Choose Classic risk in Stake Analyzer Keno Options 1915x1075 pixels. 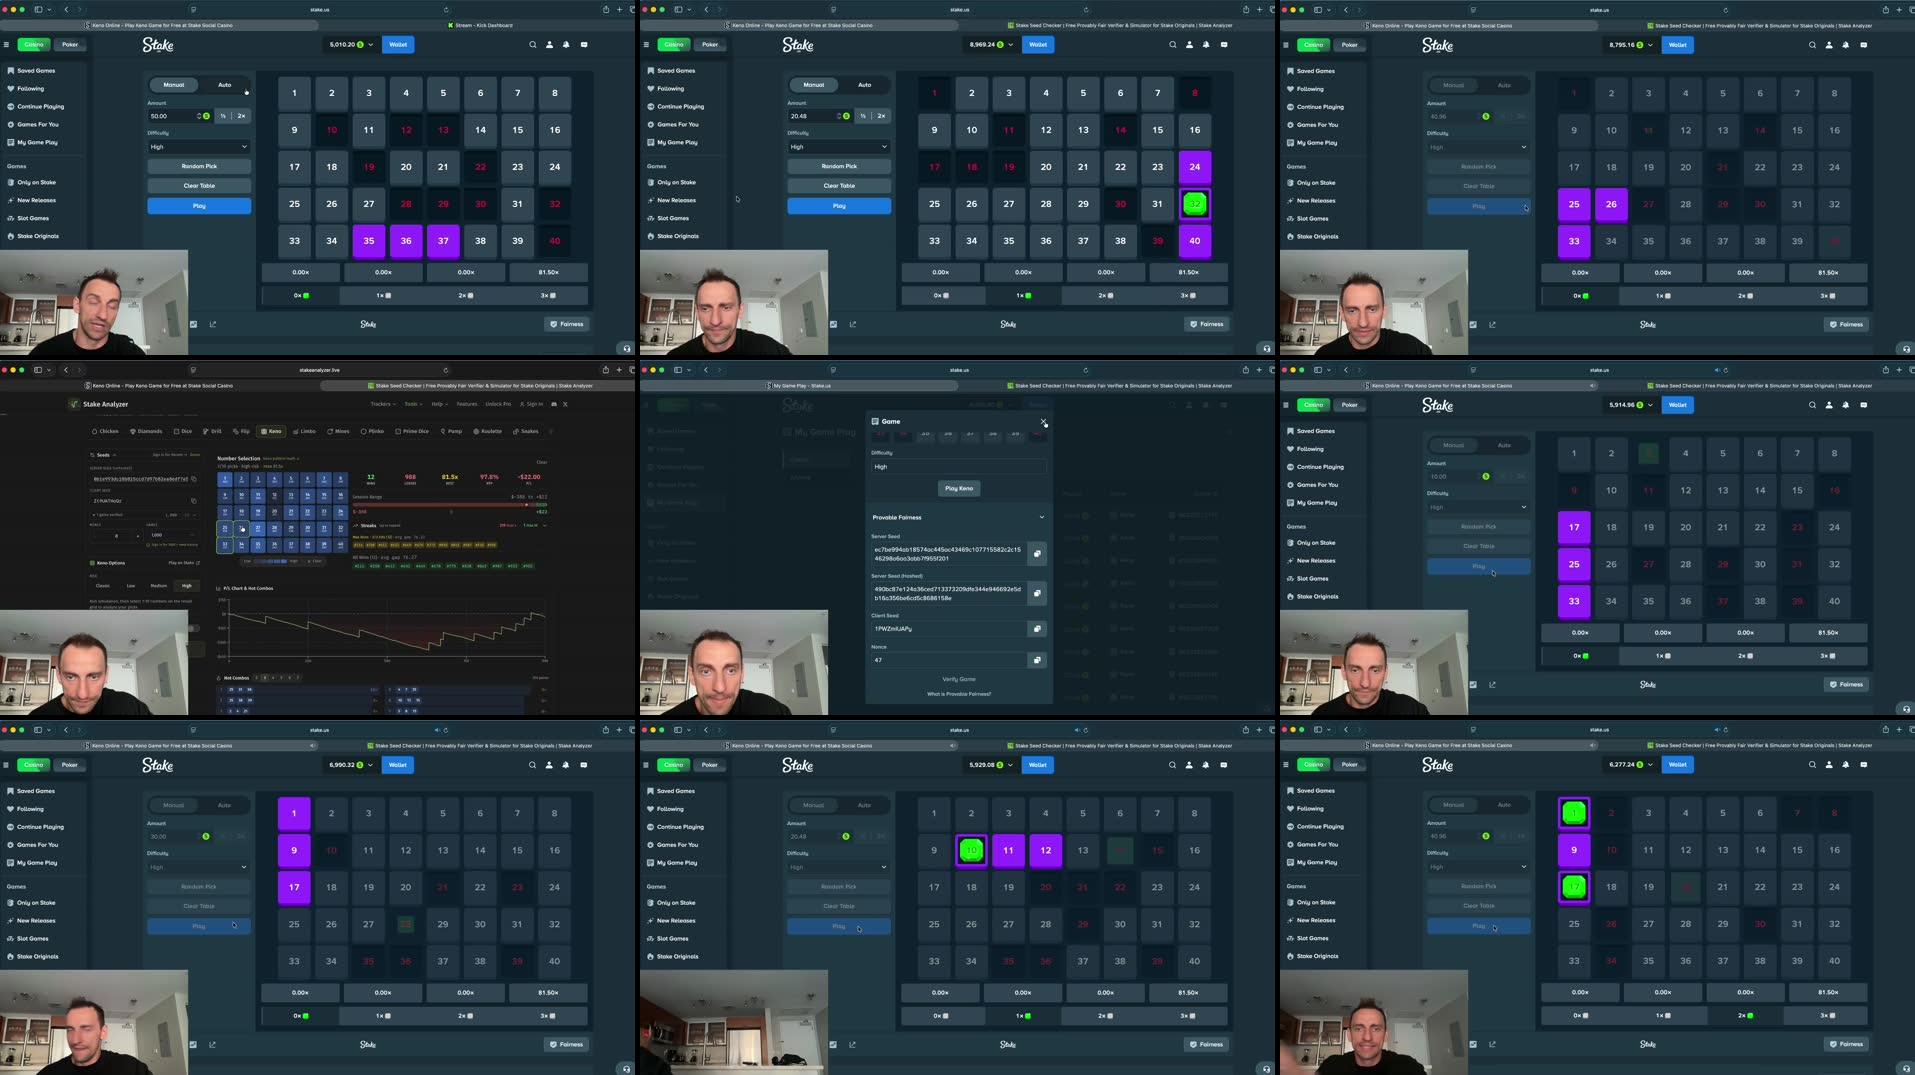click(x=102, y=585)
